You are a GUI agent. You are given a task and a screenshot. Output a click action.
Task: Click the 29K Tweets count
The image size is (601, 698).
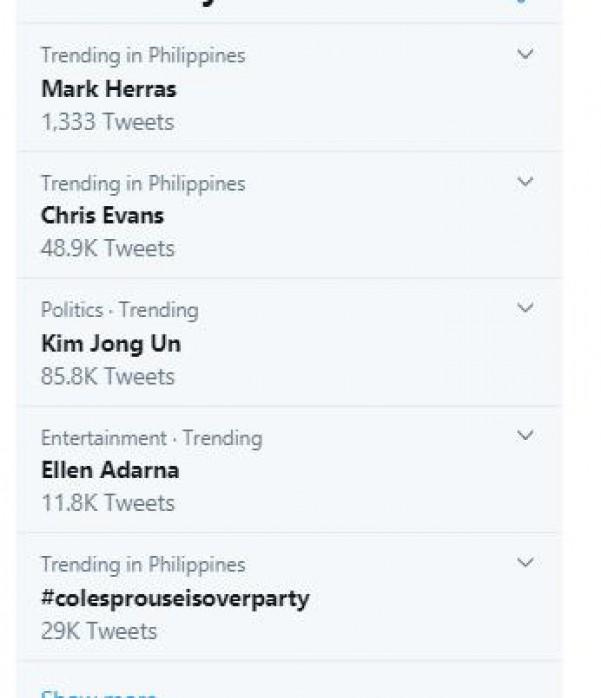pos(99,631)
